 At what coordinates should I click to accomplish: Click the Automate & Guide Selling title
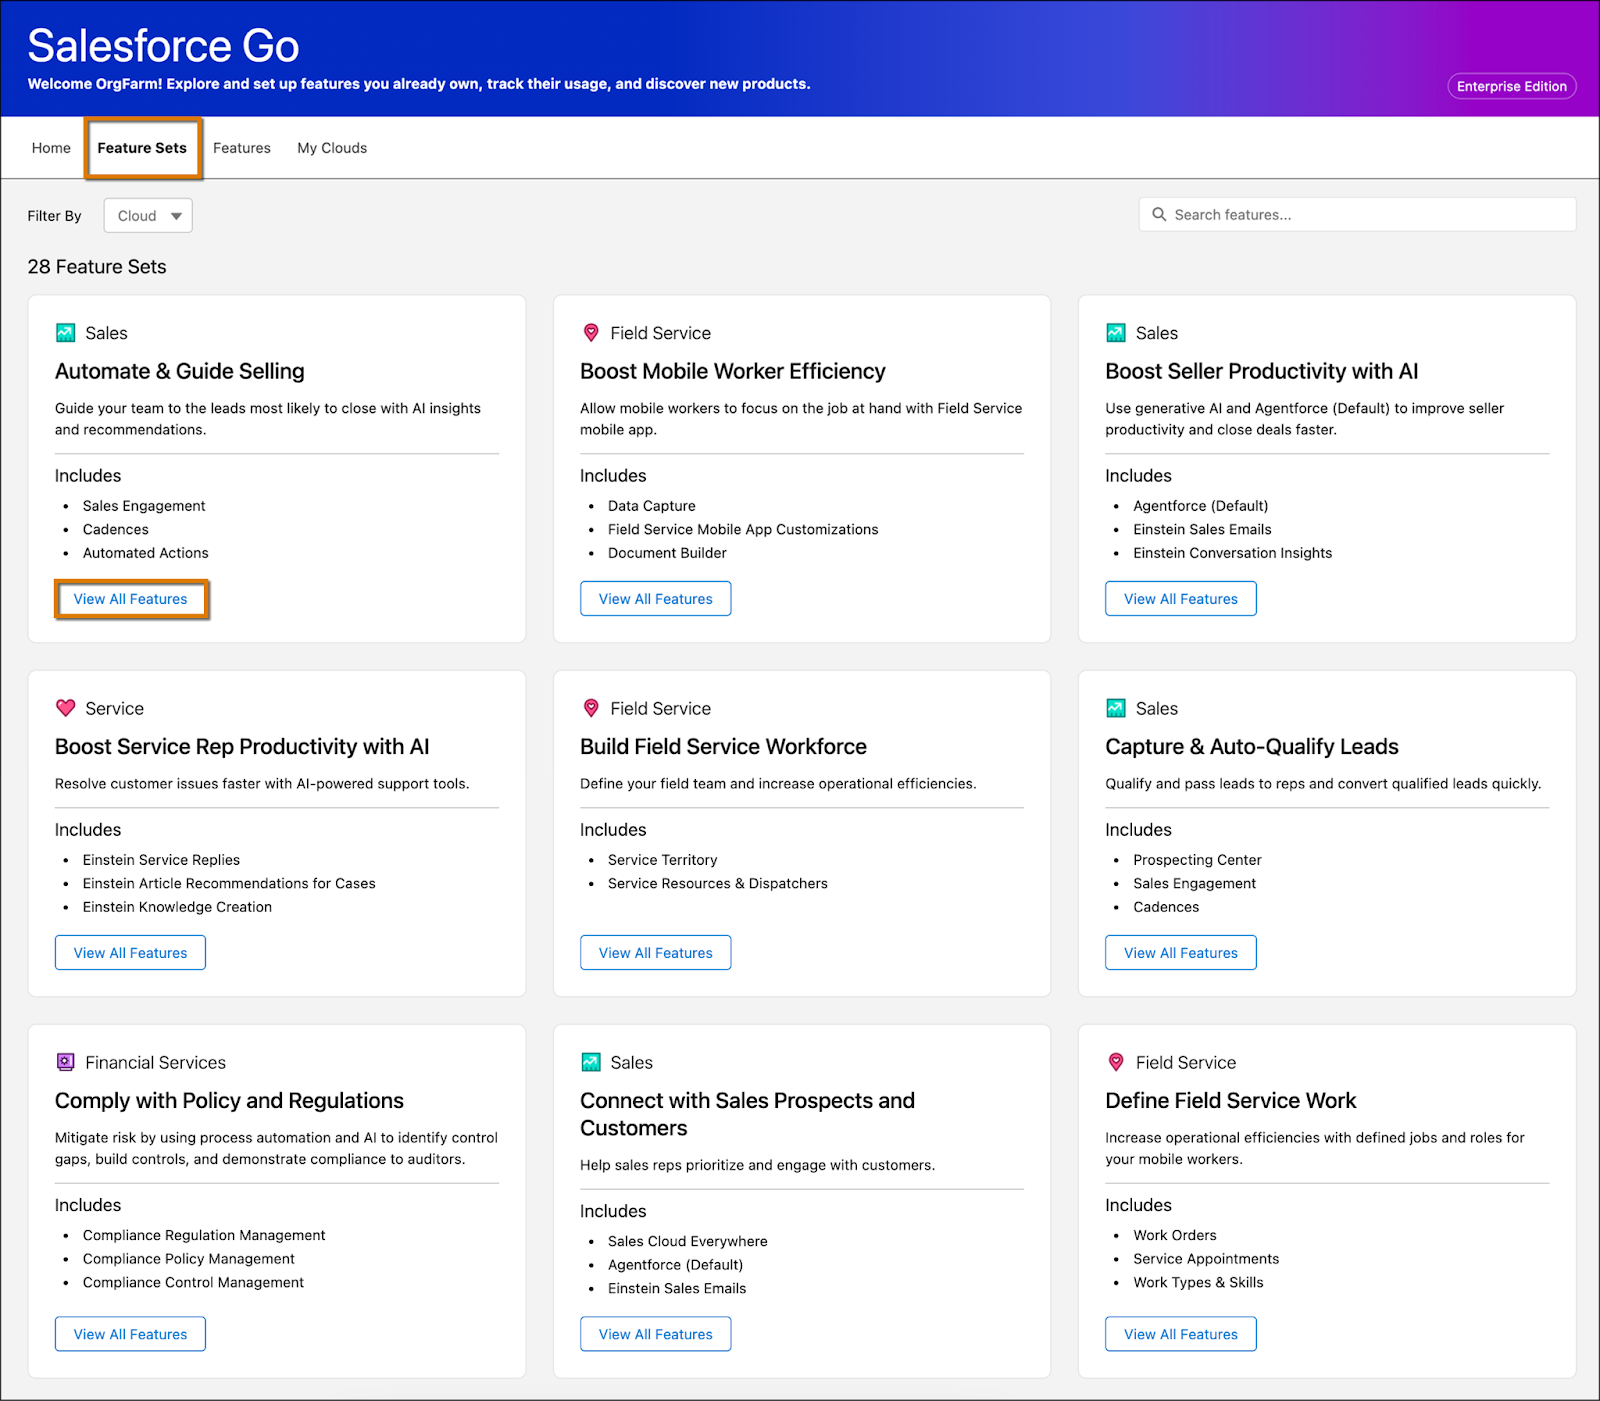click(x=180, y=371)
